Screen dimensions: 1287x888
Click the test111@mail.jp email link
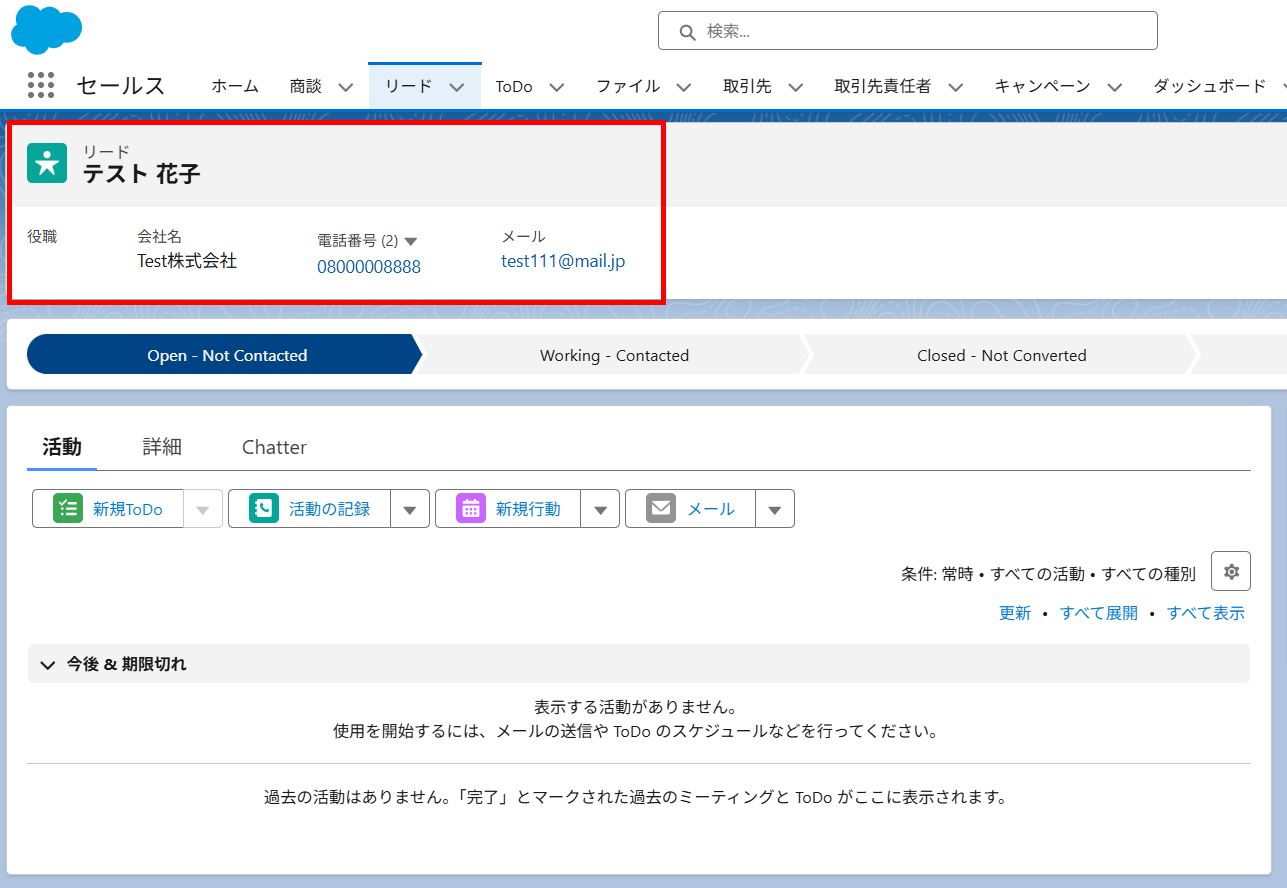(563, 262)
